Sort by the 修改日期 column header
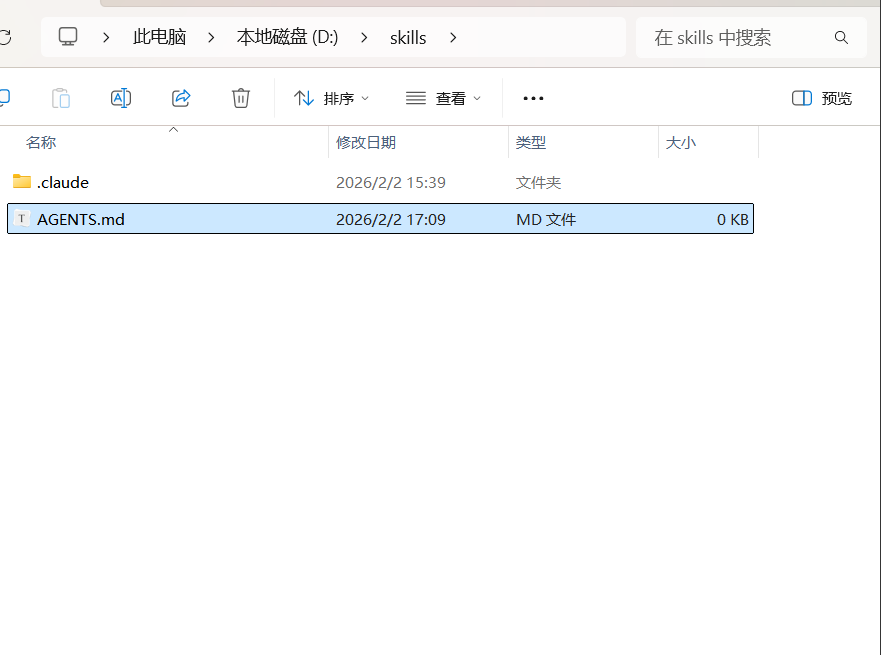This screenshot has height=655, width=881. [366, 143]
